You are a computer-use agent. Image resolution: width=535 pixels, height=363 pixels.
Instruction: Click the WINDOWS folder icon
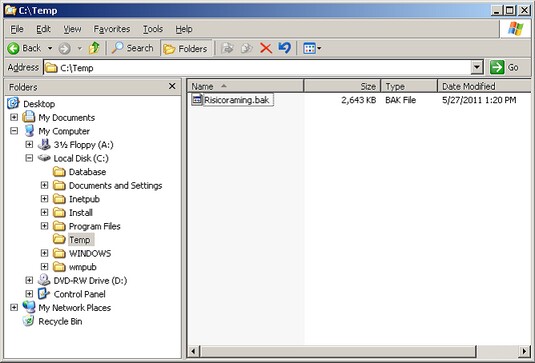point(59,253)
